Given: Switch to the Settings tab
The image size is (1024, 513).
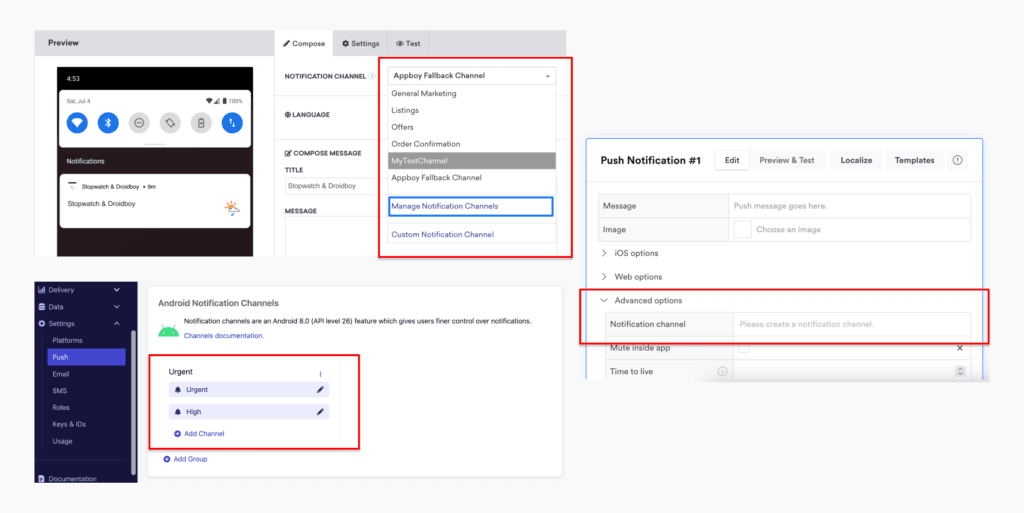Looking at the screenshot, I should [x=360, y=44].
